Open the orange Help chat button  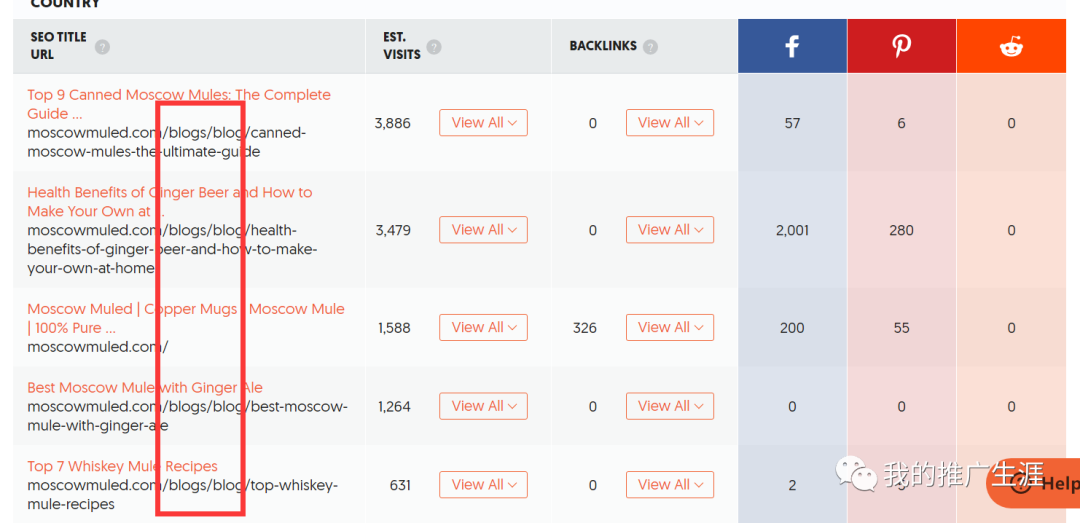coord(1033,483)
